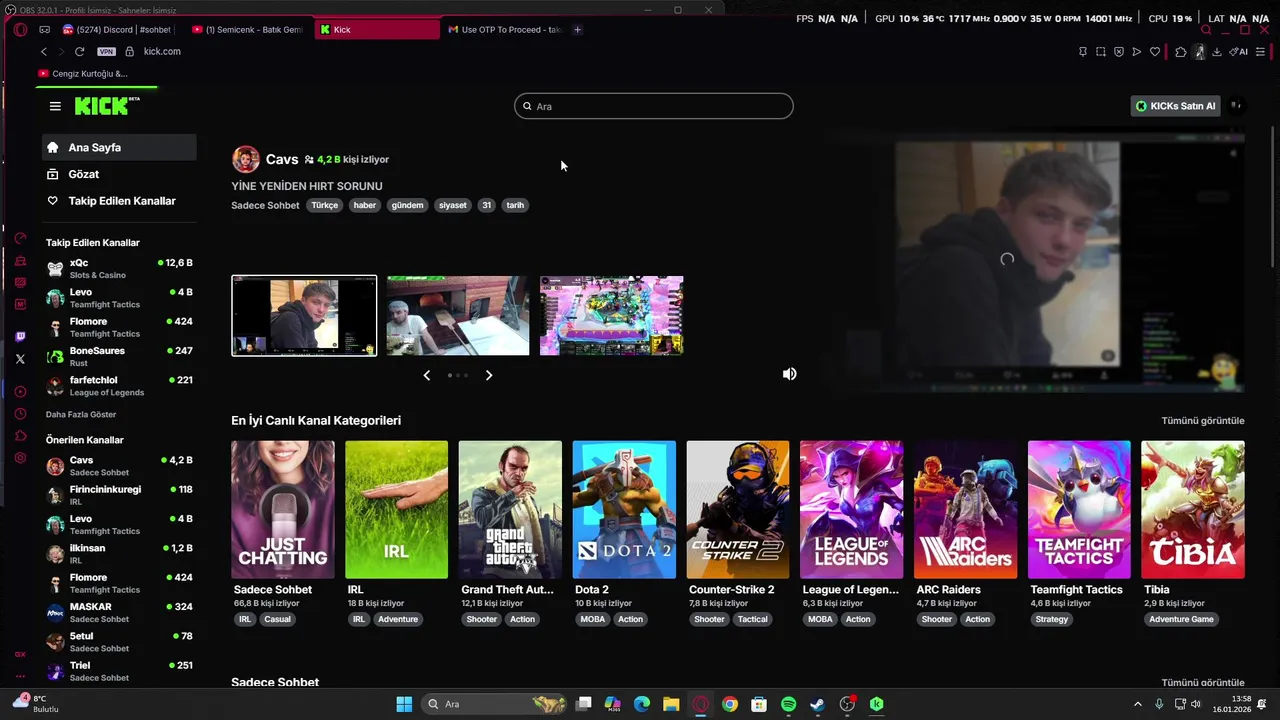Open farfetchlol channel
The image size is (1280, 720).
point(119,386)
